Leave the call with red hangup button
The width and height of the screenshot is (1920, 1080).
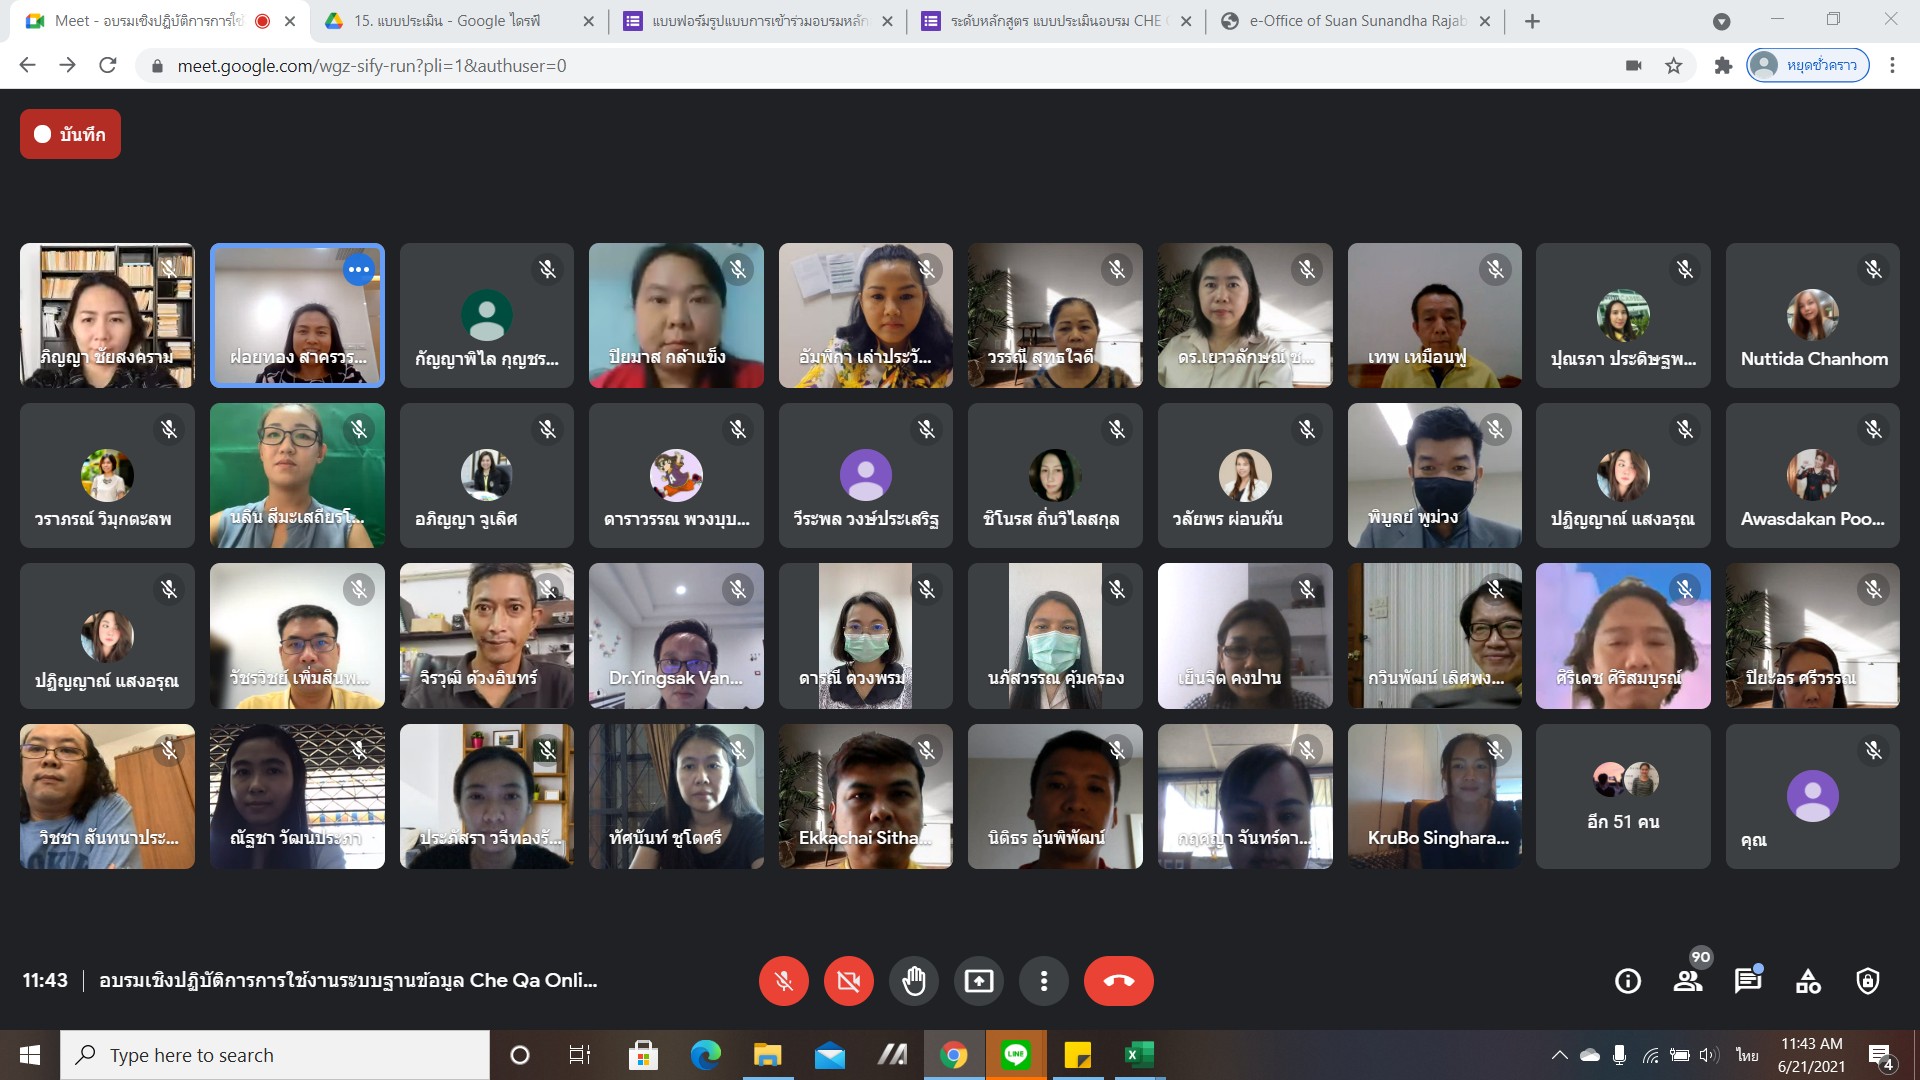coord(1118,981)
